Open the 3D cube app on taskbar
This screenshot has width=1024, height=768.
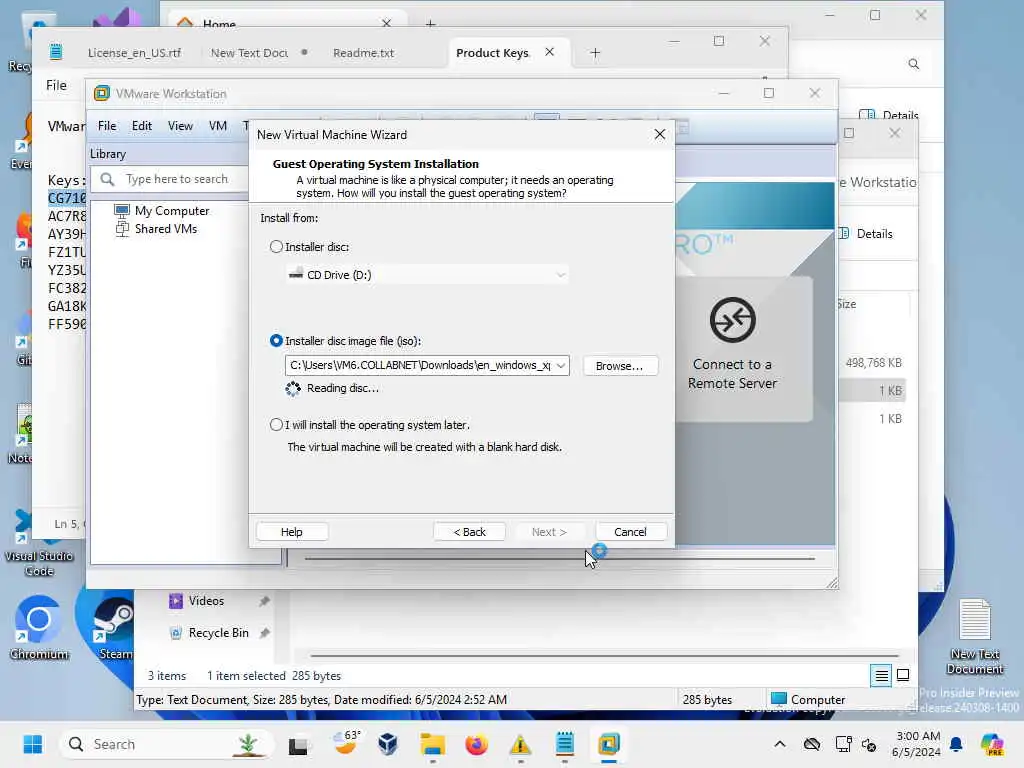click(388, 744)
